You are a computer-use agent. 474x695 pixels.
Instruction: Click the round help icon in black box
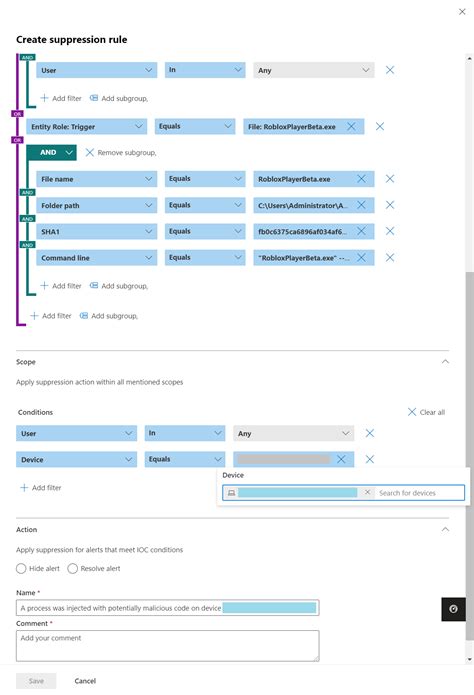(x=453, y=609)
